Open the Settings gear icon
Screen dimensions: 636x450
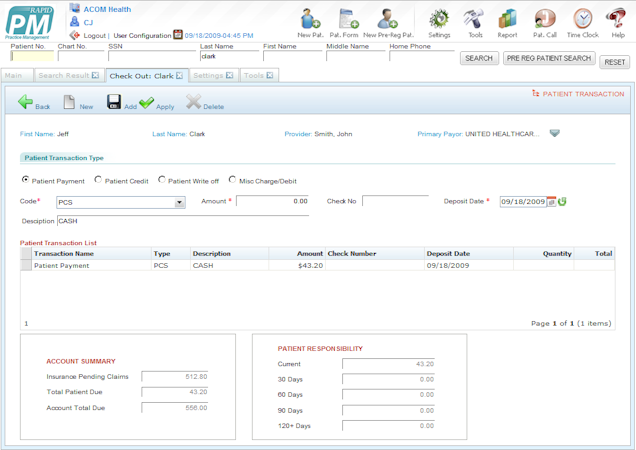439,19
